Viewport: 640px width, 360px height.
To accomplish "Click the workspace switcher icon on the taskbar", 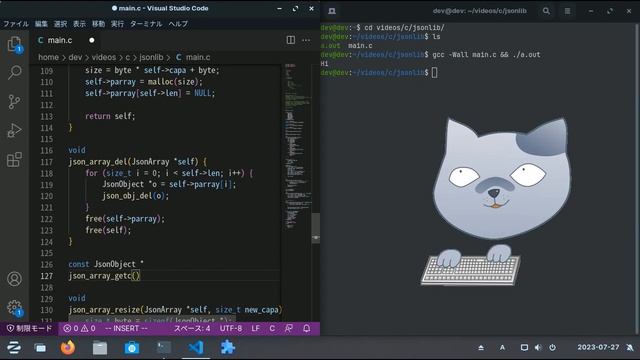I will [x=40, y=348].
